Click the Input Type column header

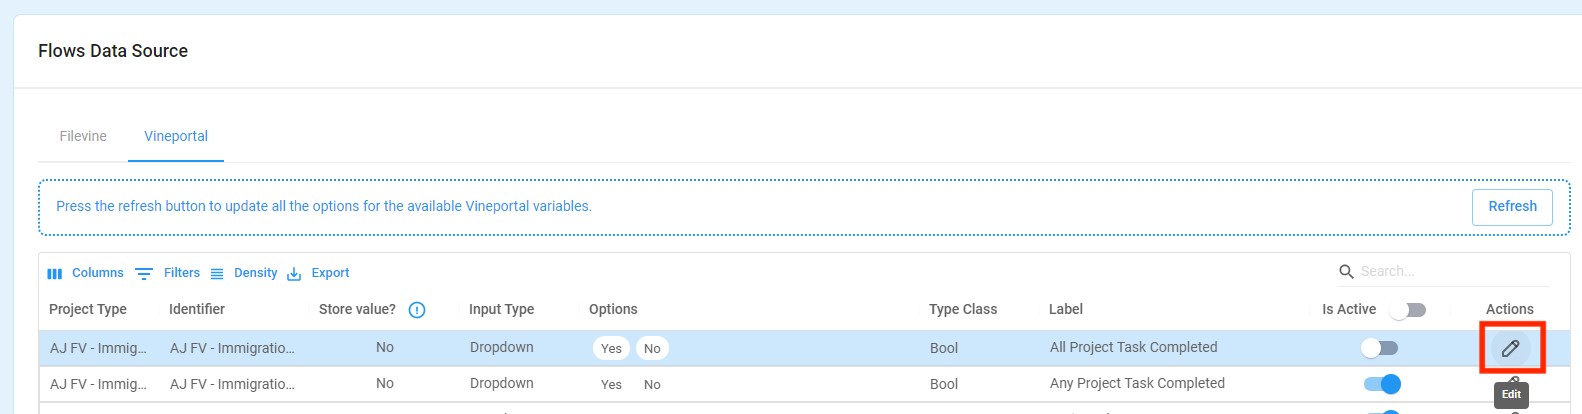501,309
